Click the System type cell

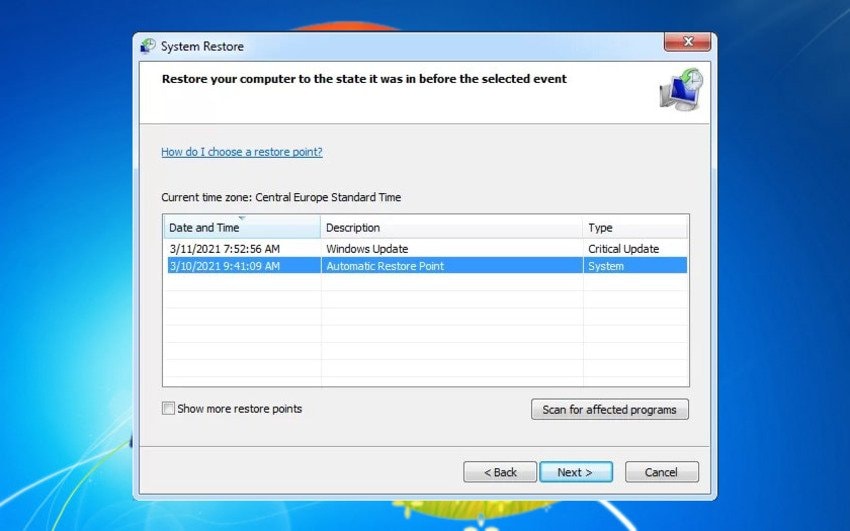coord(606,266)
